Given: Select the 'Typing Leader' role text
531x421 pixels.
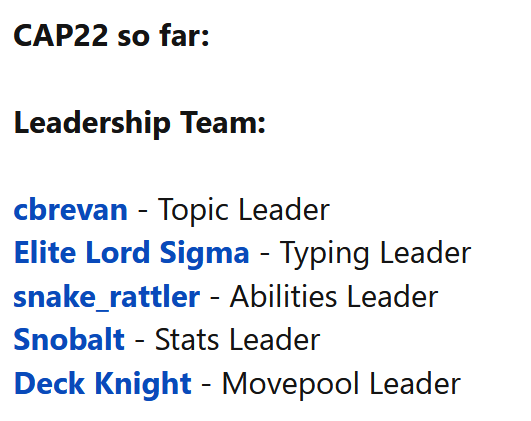Looking at the screenshot, I should [x=376, y=254].
